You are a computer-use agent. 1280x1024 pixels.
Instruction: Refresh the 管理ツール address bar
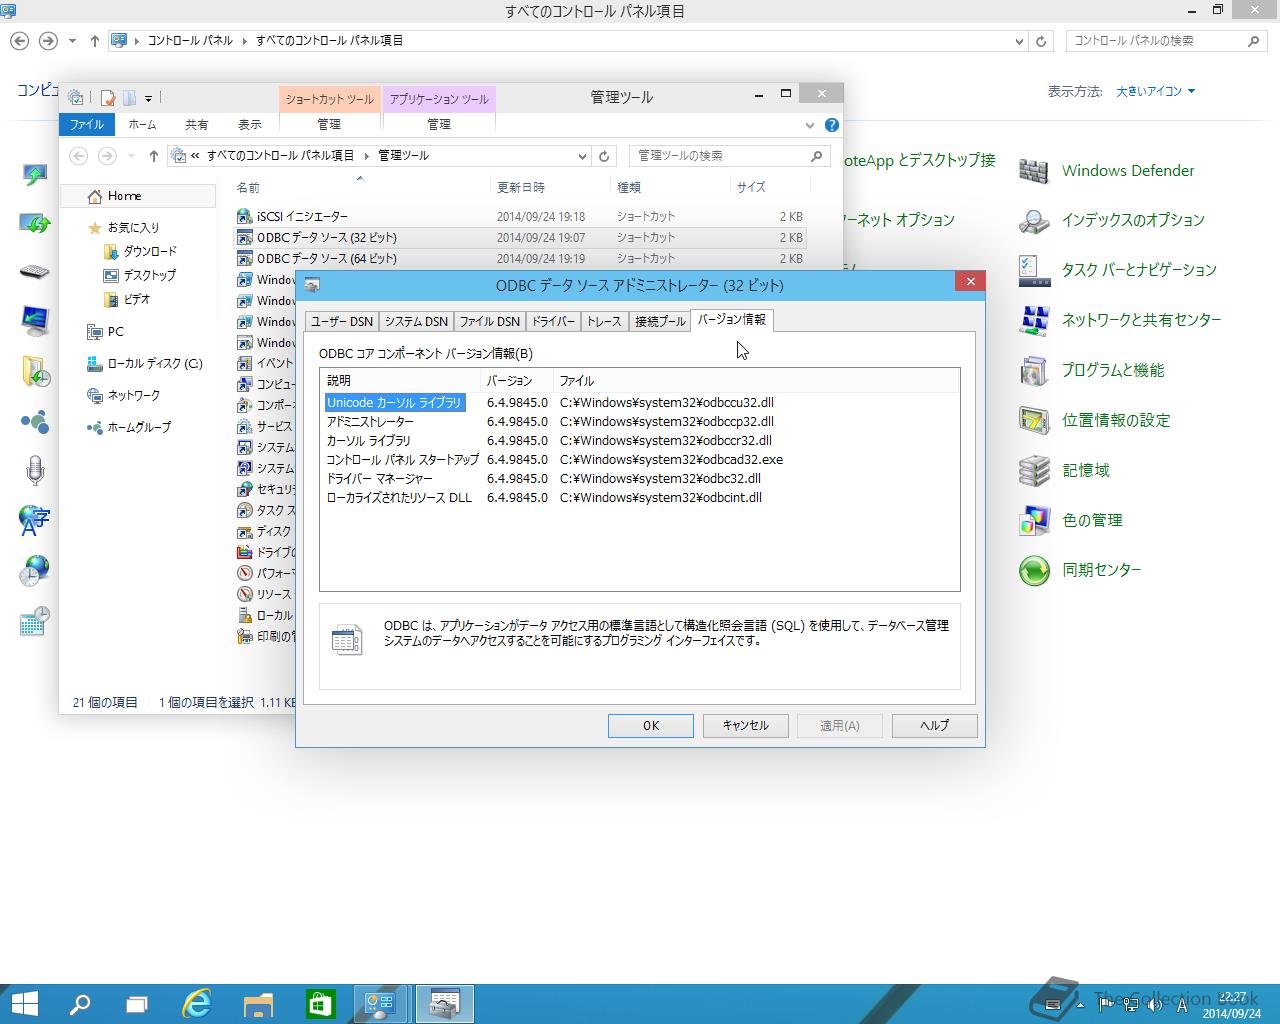pyautogui.click(x=604, y=156)
